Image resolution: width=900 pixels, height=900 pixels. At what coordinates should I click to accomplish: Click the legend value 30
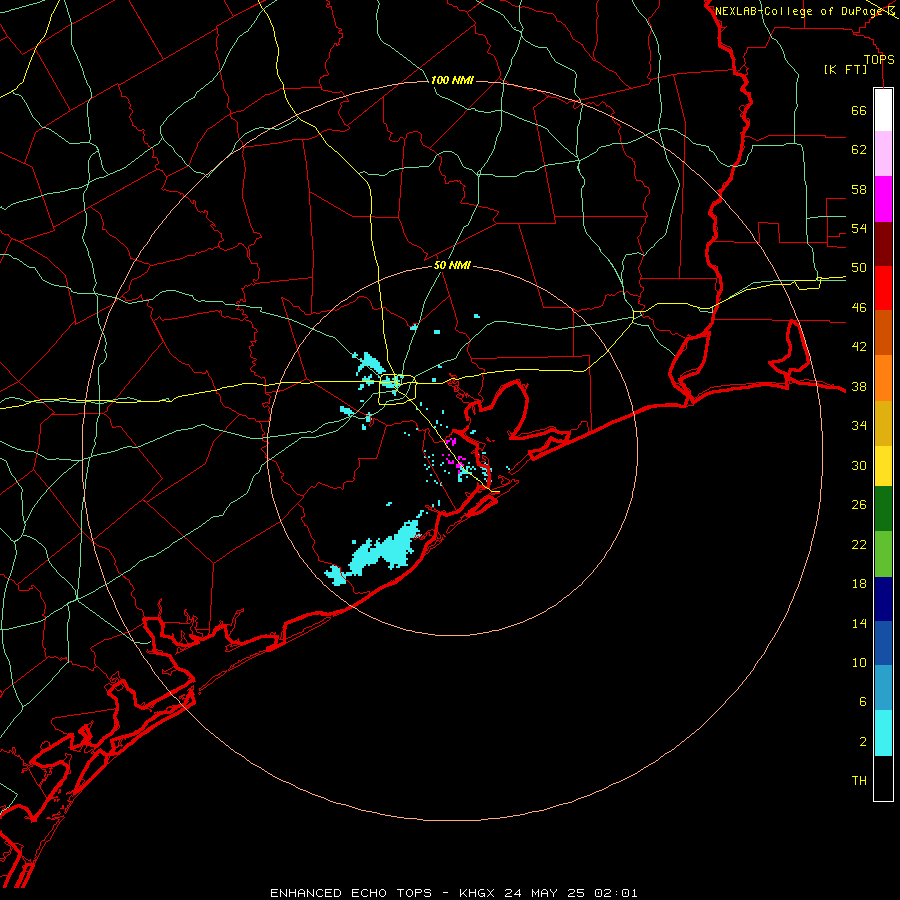(859, 465)
